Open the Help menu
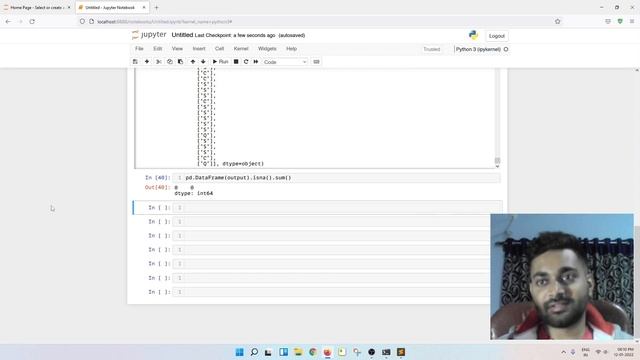Screen dimensions: 640x360 pos(291,49)
